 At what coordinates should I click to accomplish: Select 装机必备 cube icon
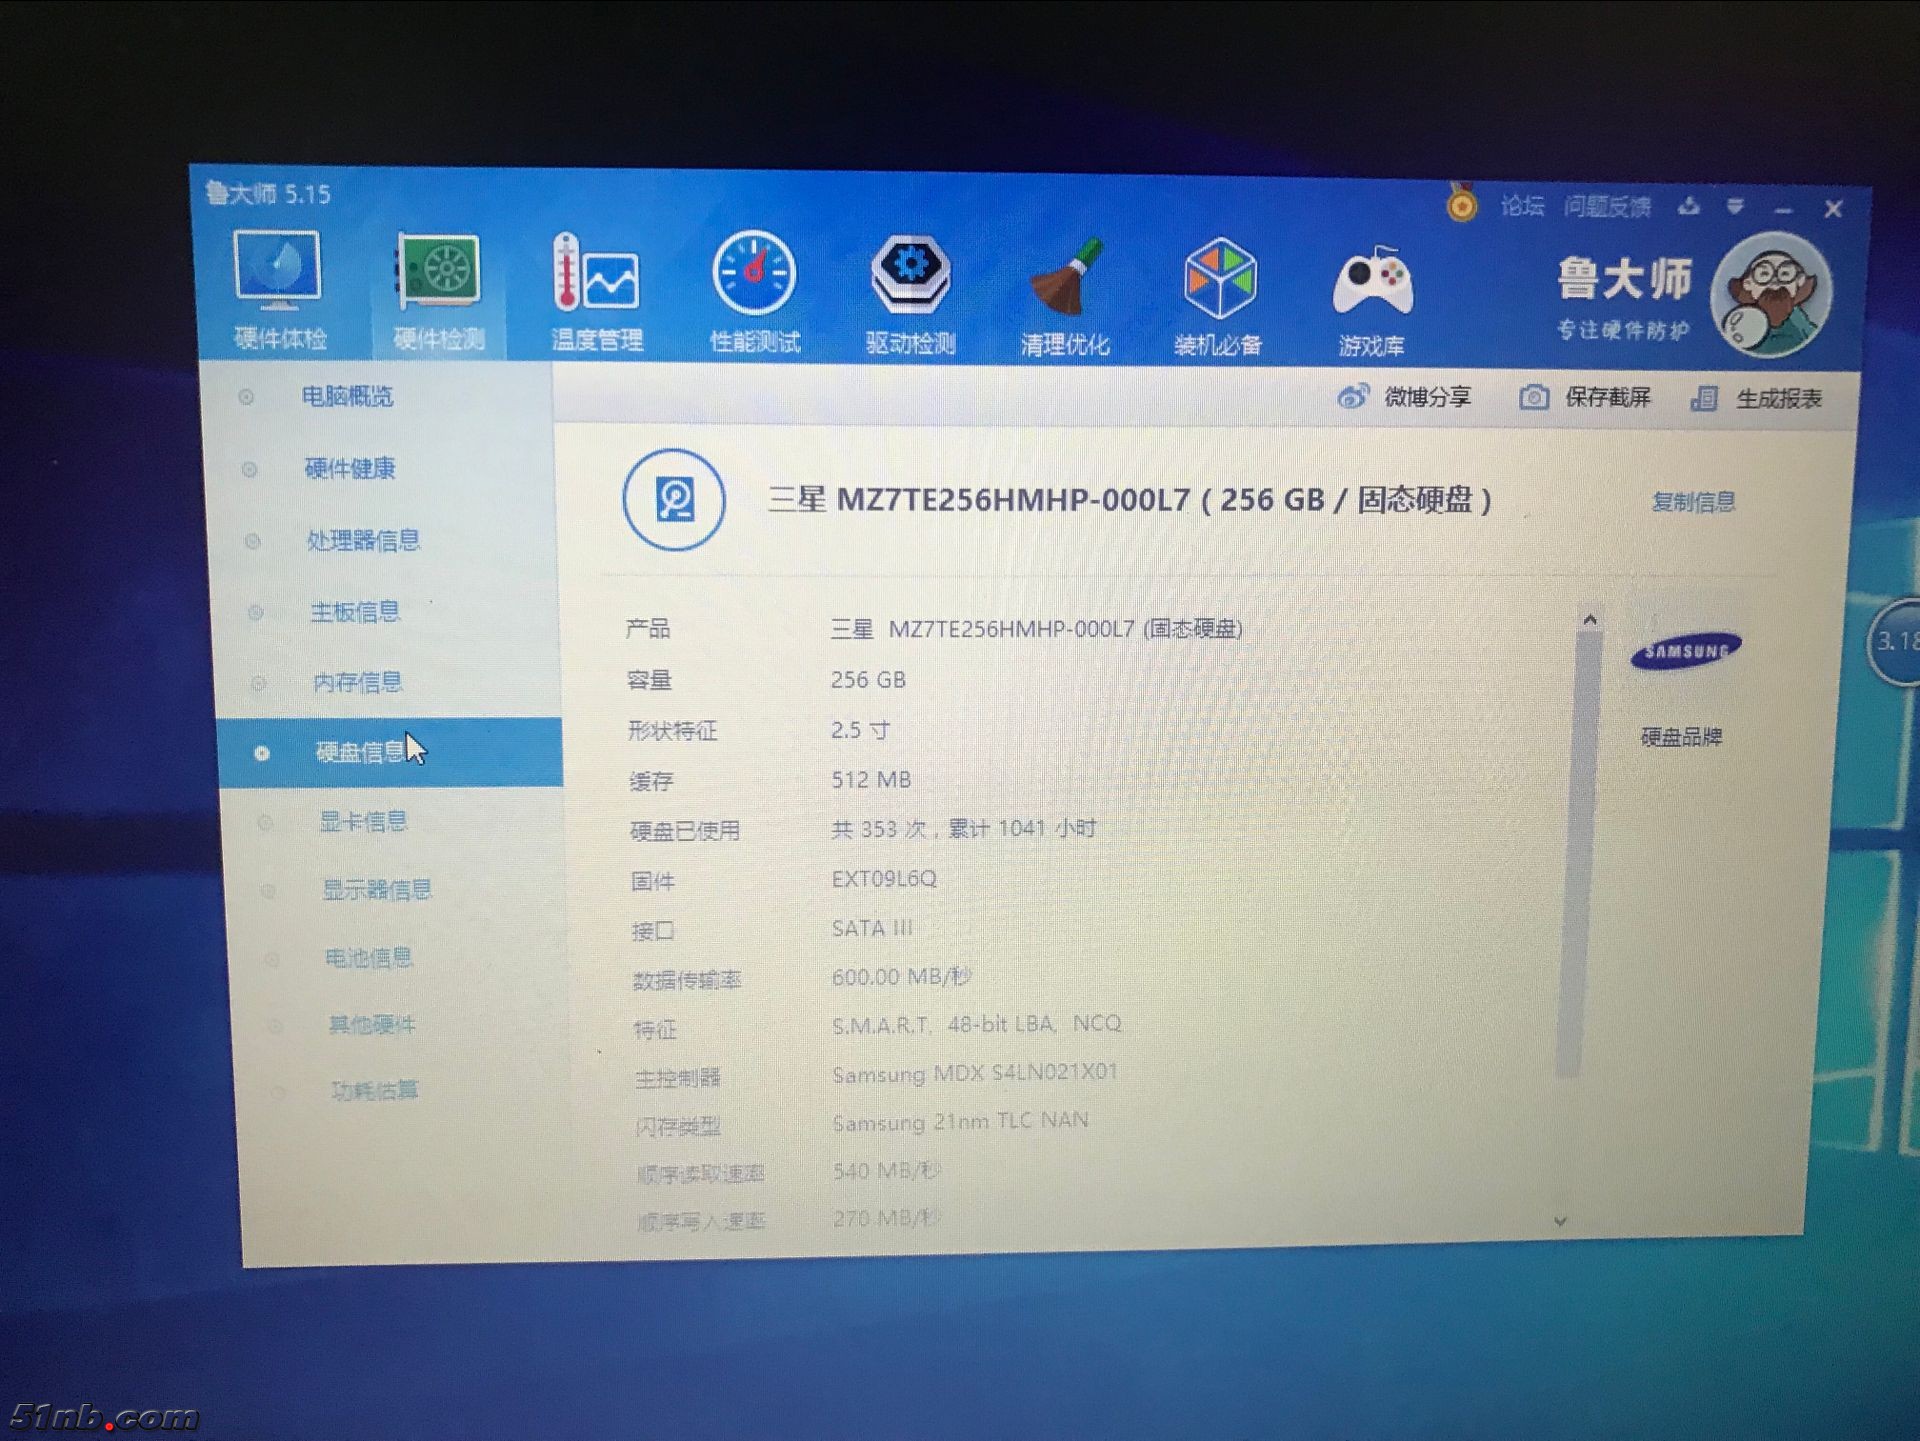[1219, 280]
